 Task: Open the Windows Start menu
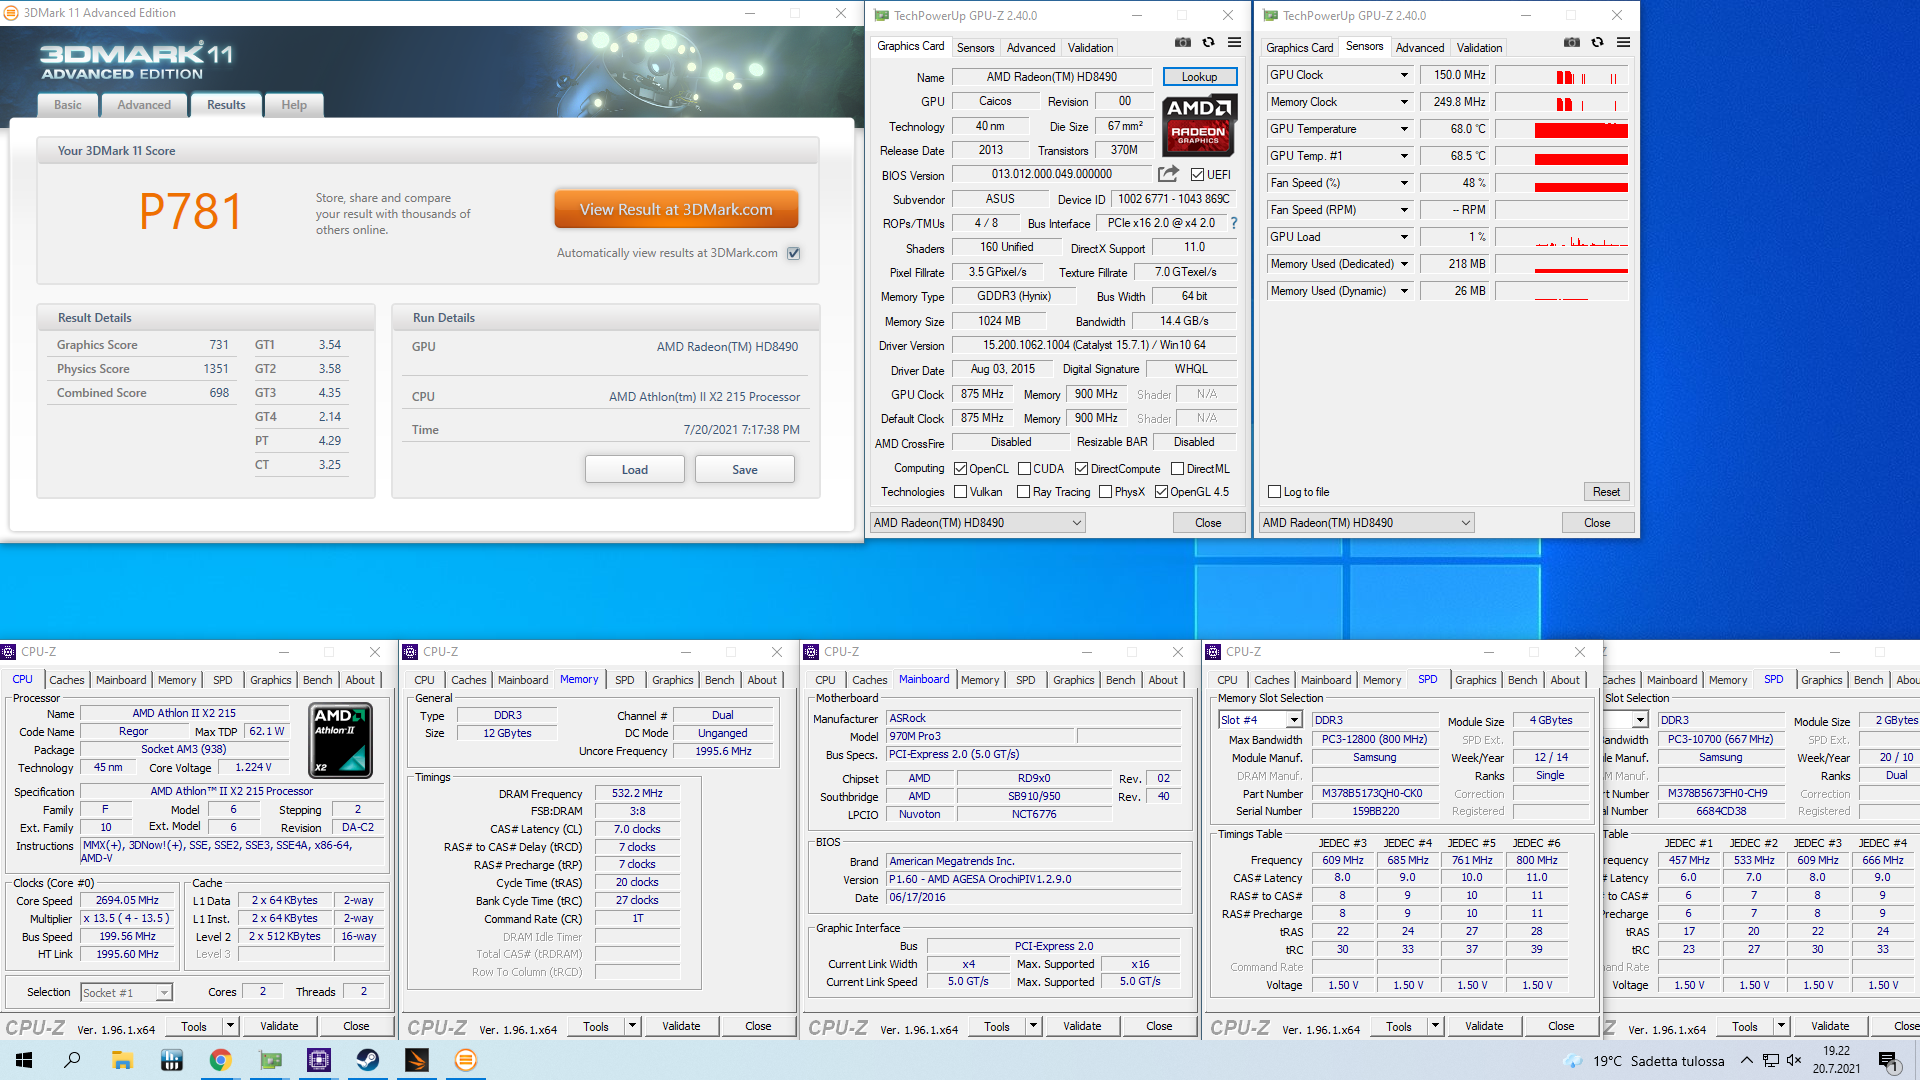[24, 1060]
